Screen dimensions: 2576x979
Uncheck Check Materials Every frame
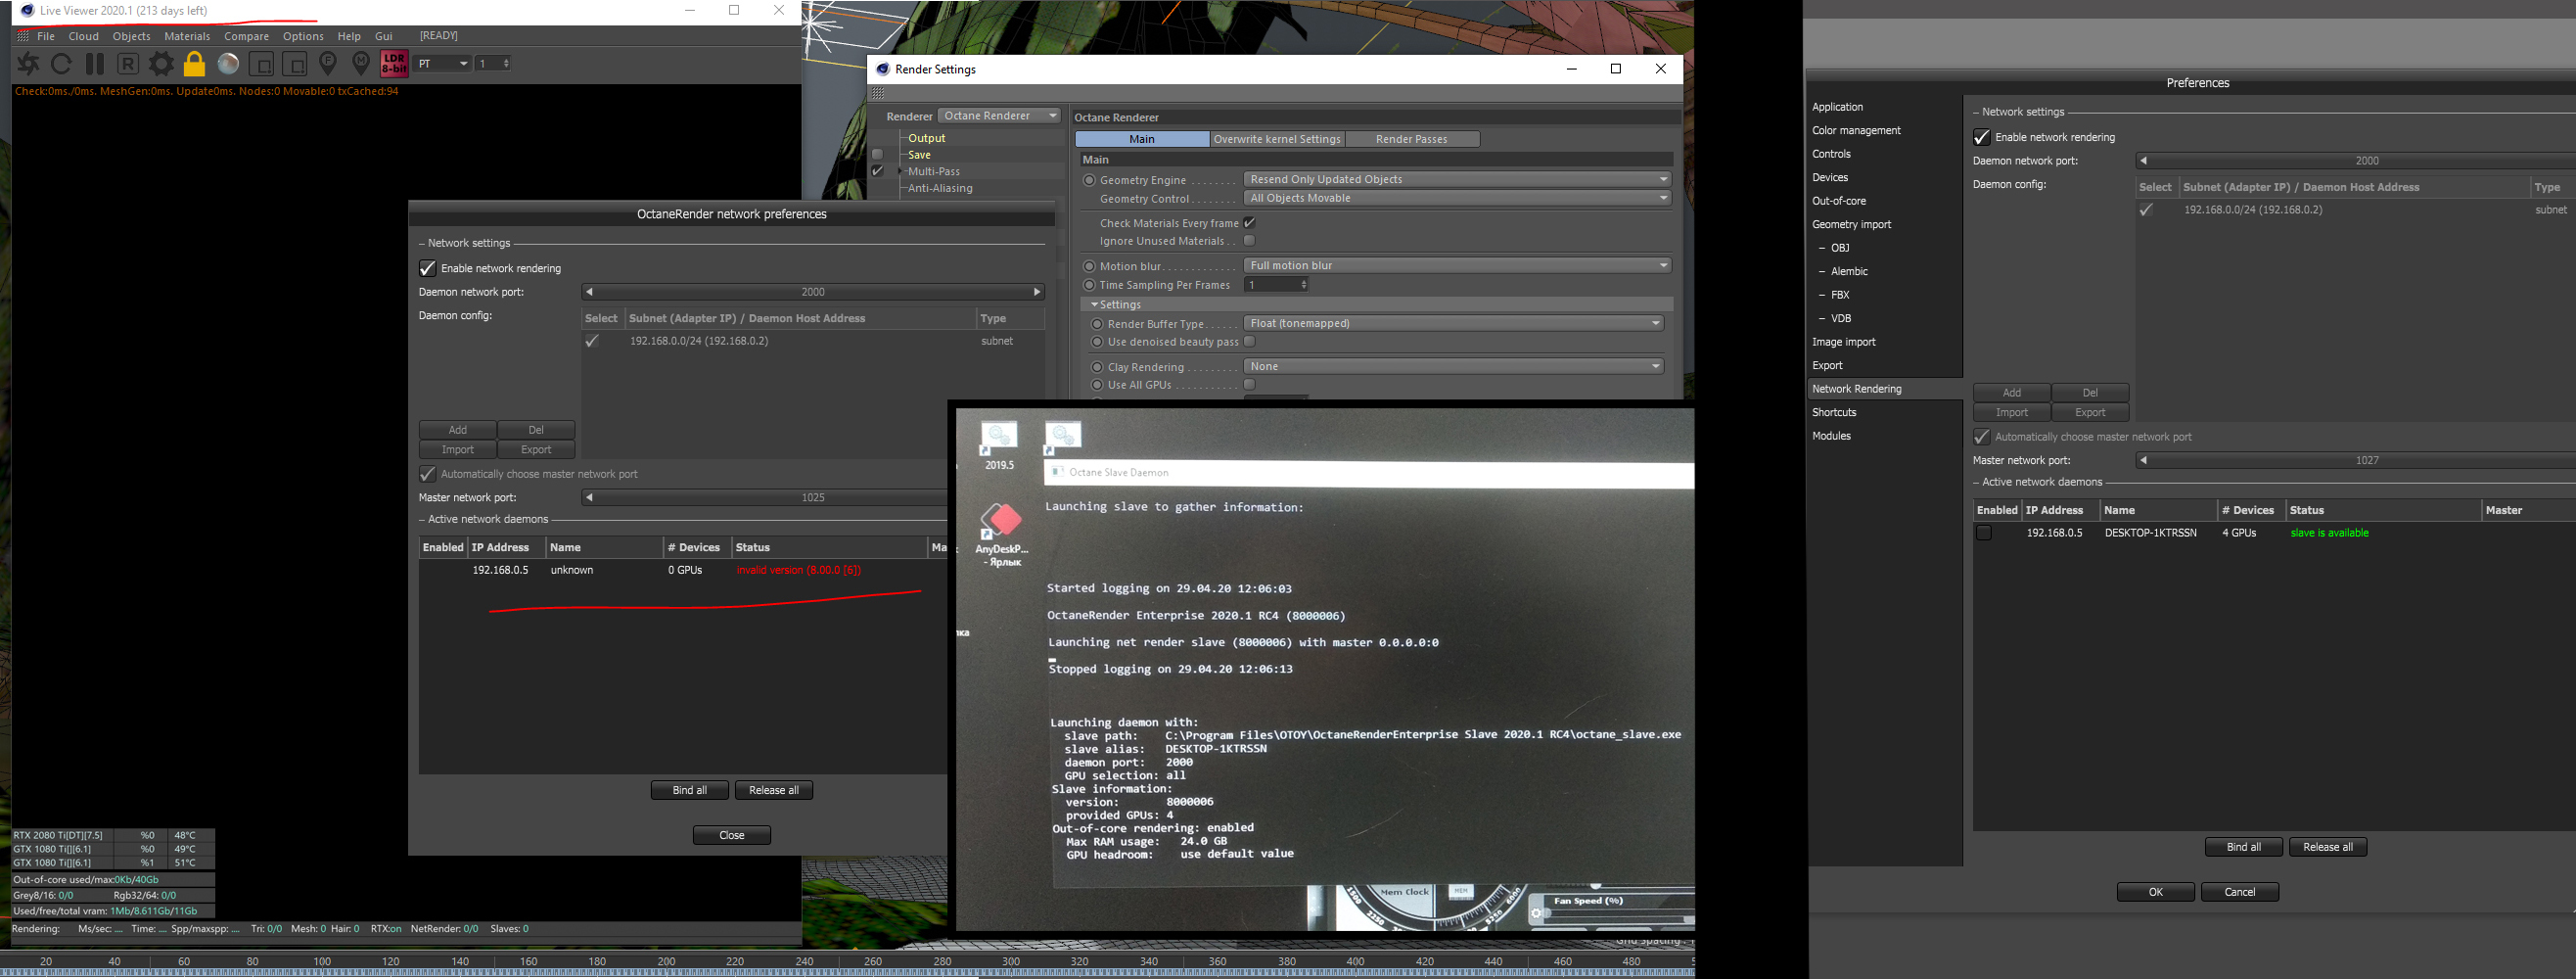(1249, 223)
